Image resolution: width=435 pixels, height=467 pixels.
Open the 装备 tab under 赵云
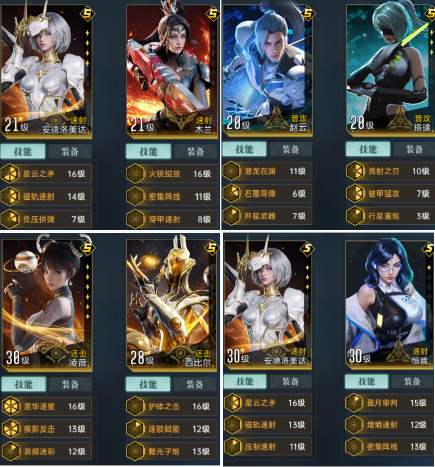[290, 149]
